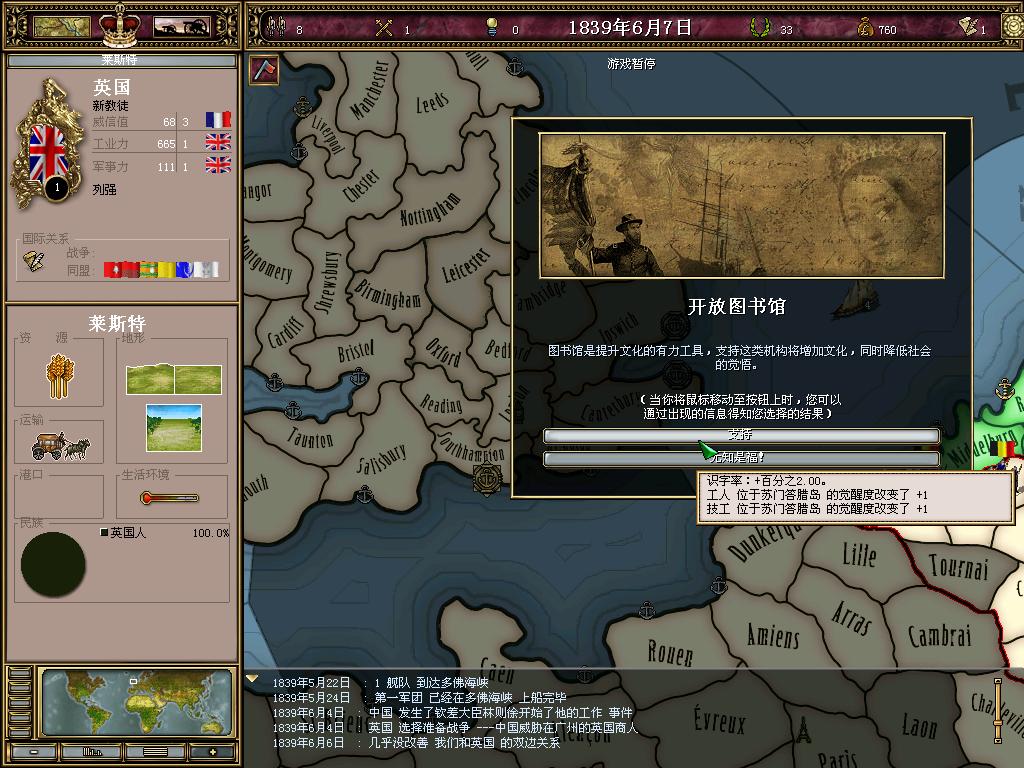This screenshot has height=768, width=1024.
Task: Collapse the message log with arrow
Action: pyautogui.click(x=253, y=679)
